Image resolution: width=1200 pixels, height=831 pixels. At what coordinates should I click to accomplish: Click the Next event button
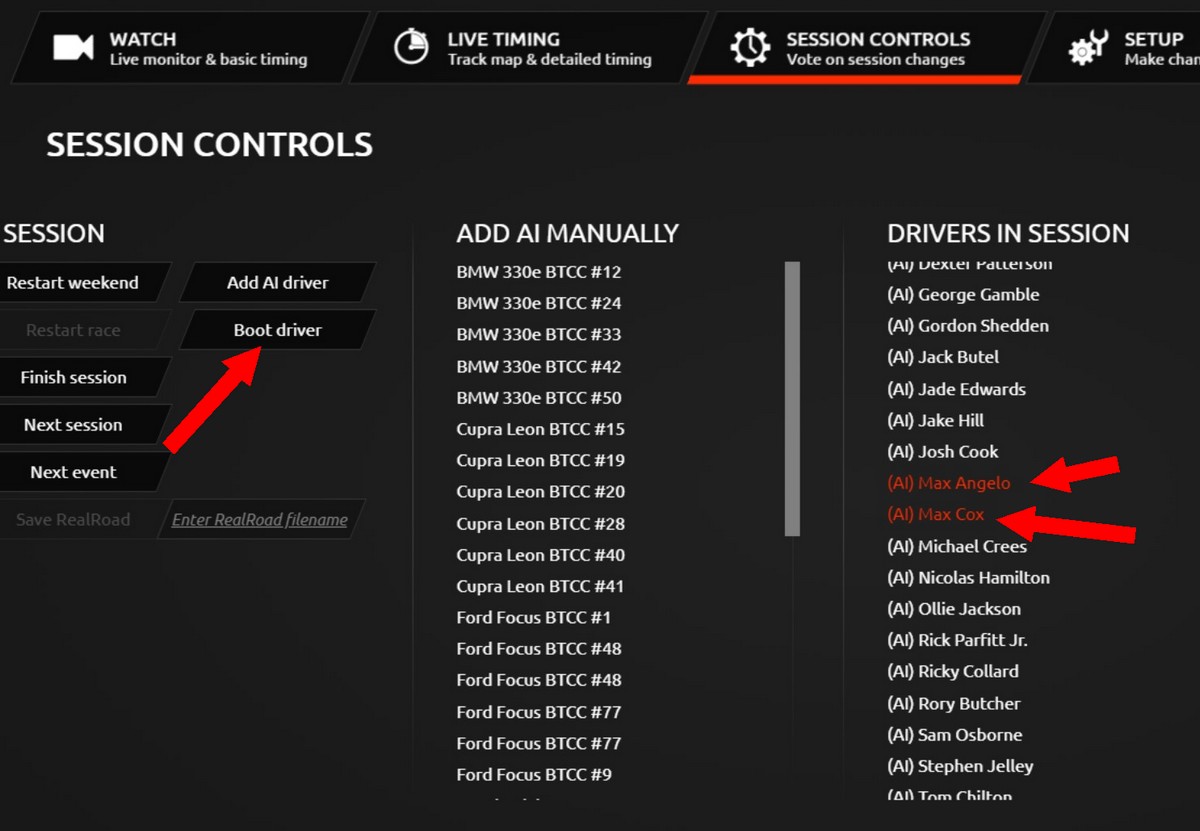point(79,472)
